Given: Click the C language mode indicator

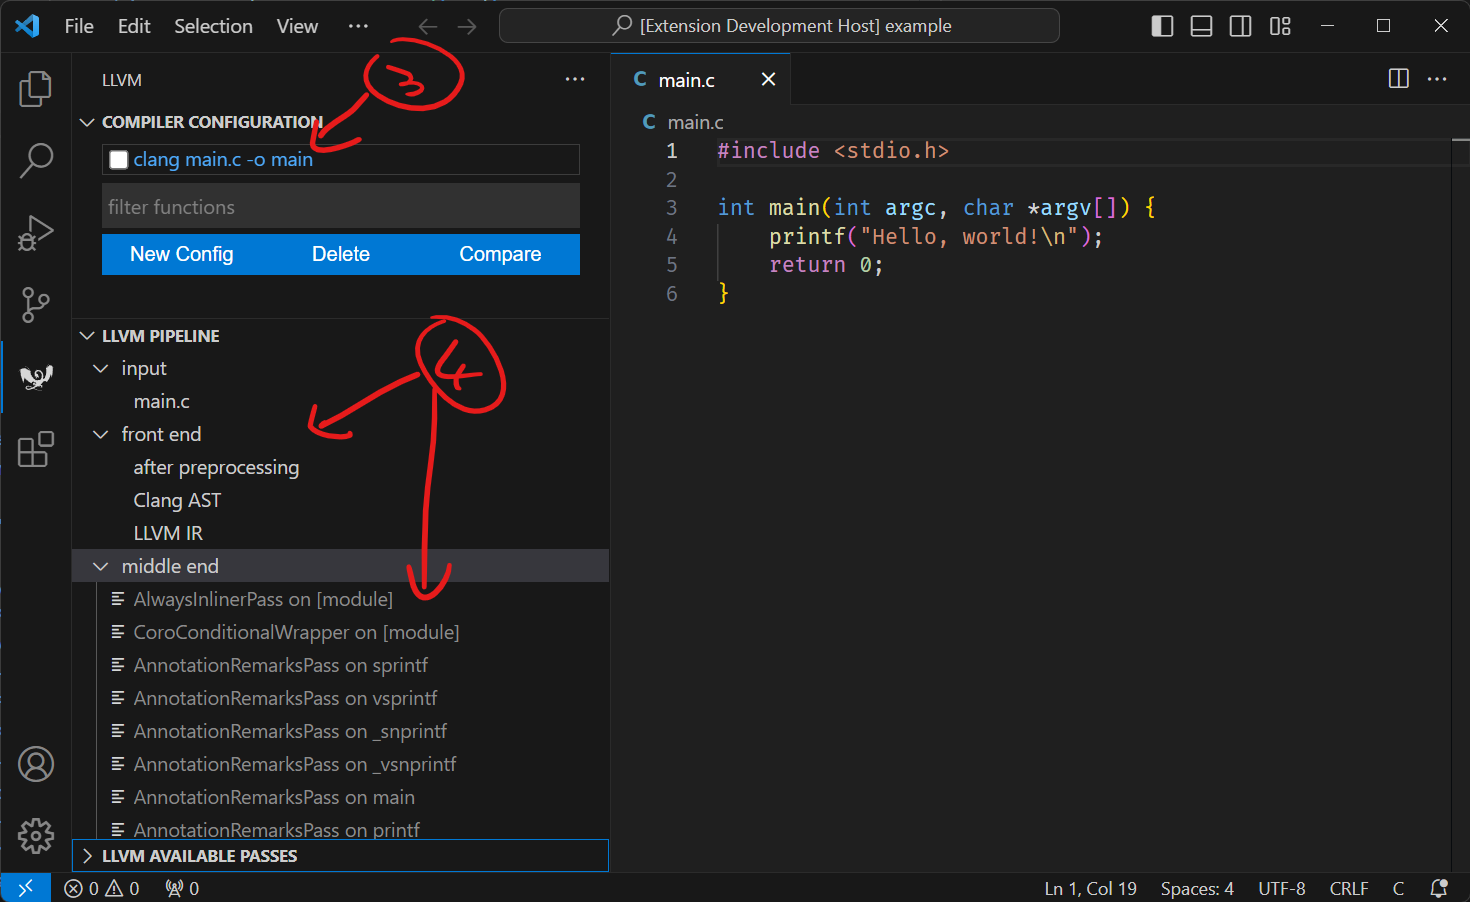Looking at the screenshot, I should [x=1398, y=888].
